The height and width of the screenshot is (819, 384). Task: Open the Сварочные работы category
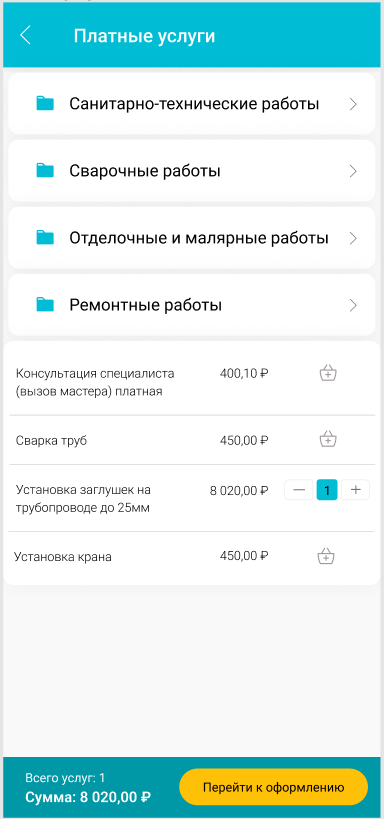(x=192, y=171)
